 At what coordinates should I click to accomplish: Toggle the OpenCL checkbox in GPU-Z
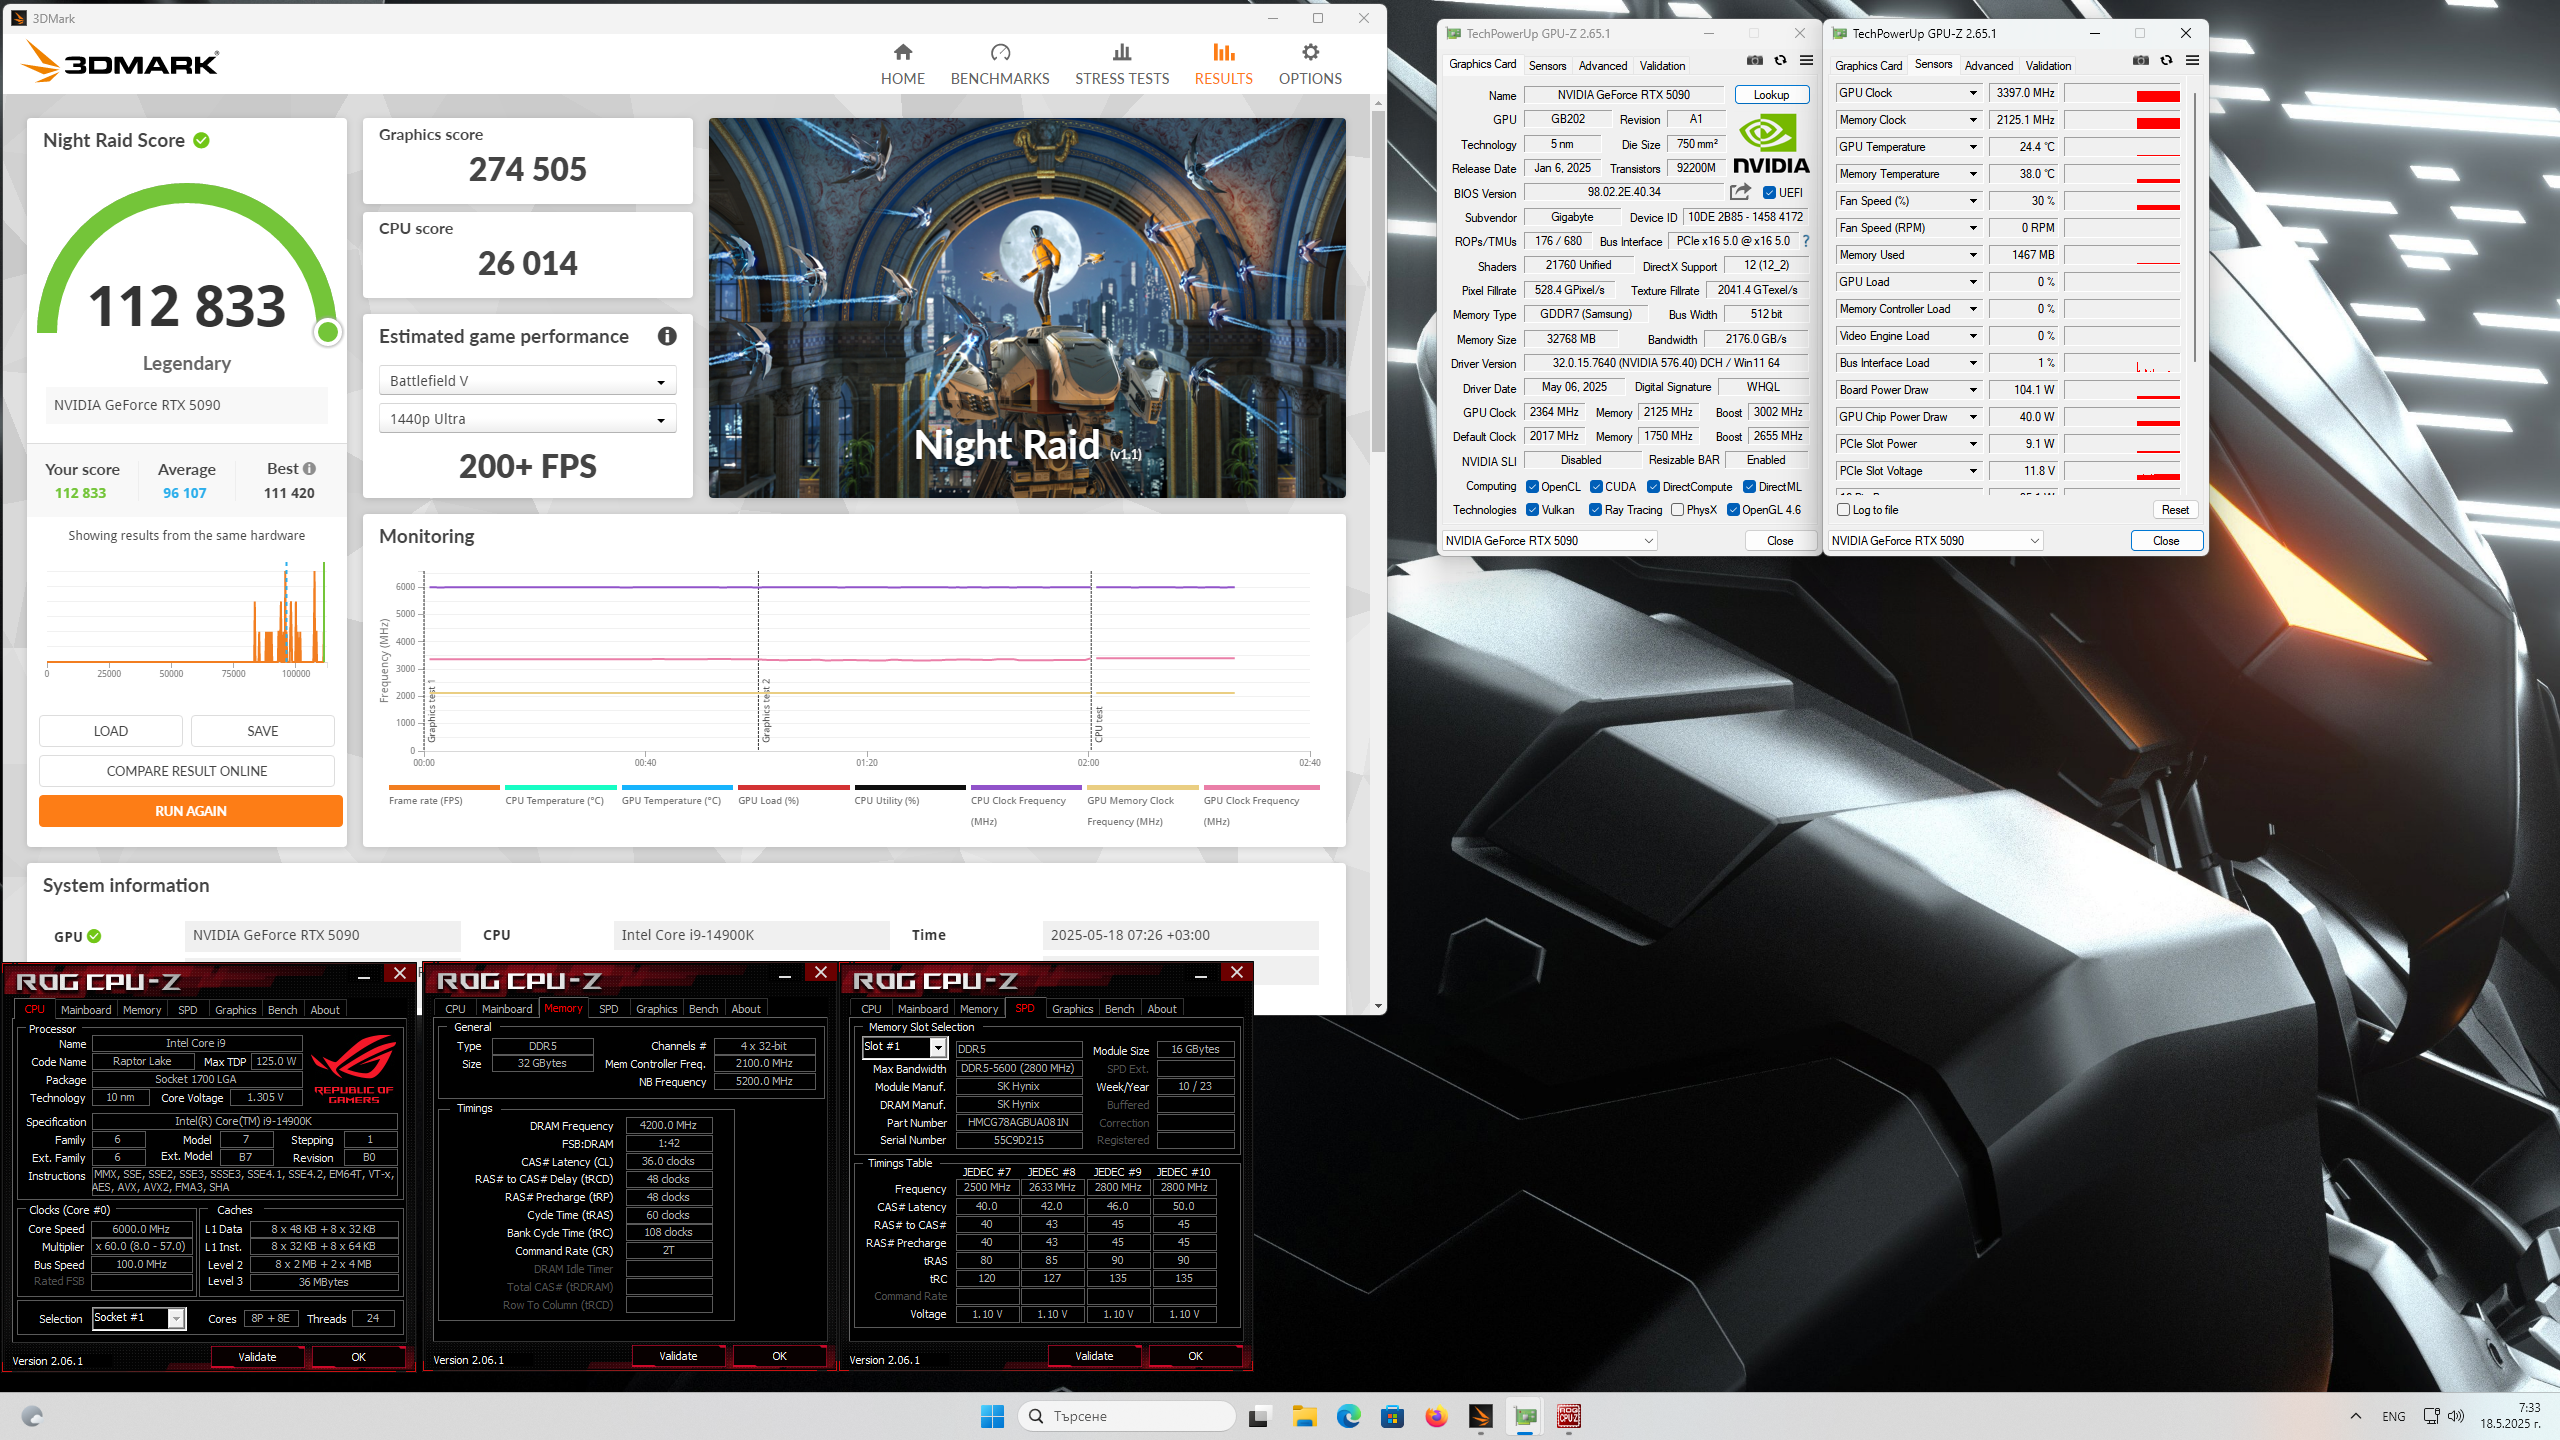click(x=1532, y=487)
